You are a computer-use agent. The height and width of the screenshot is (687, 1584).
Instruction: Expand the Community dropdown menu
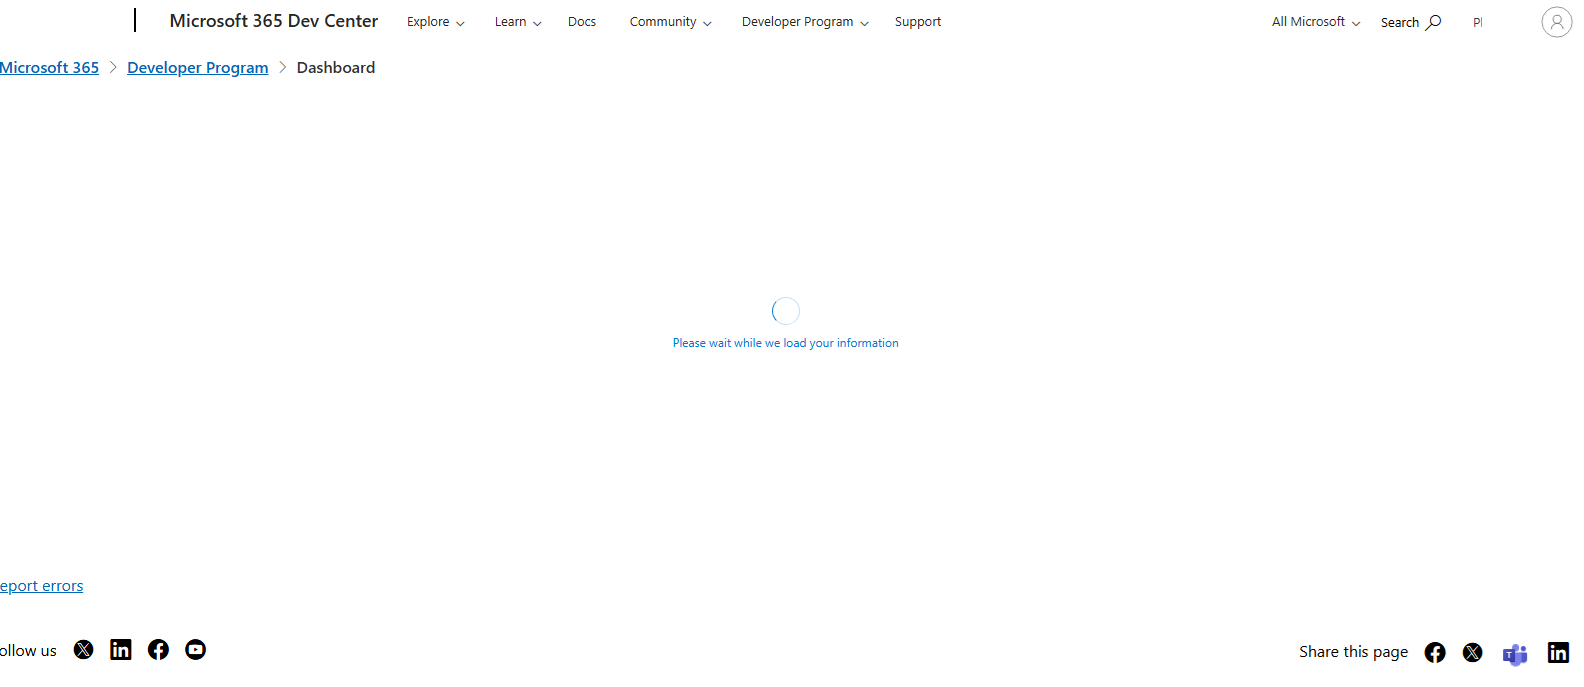click(671, 22)
